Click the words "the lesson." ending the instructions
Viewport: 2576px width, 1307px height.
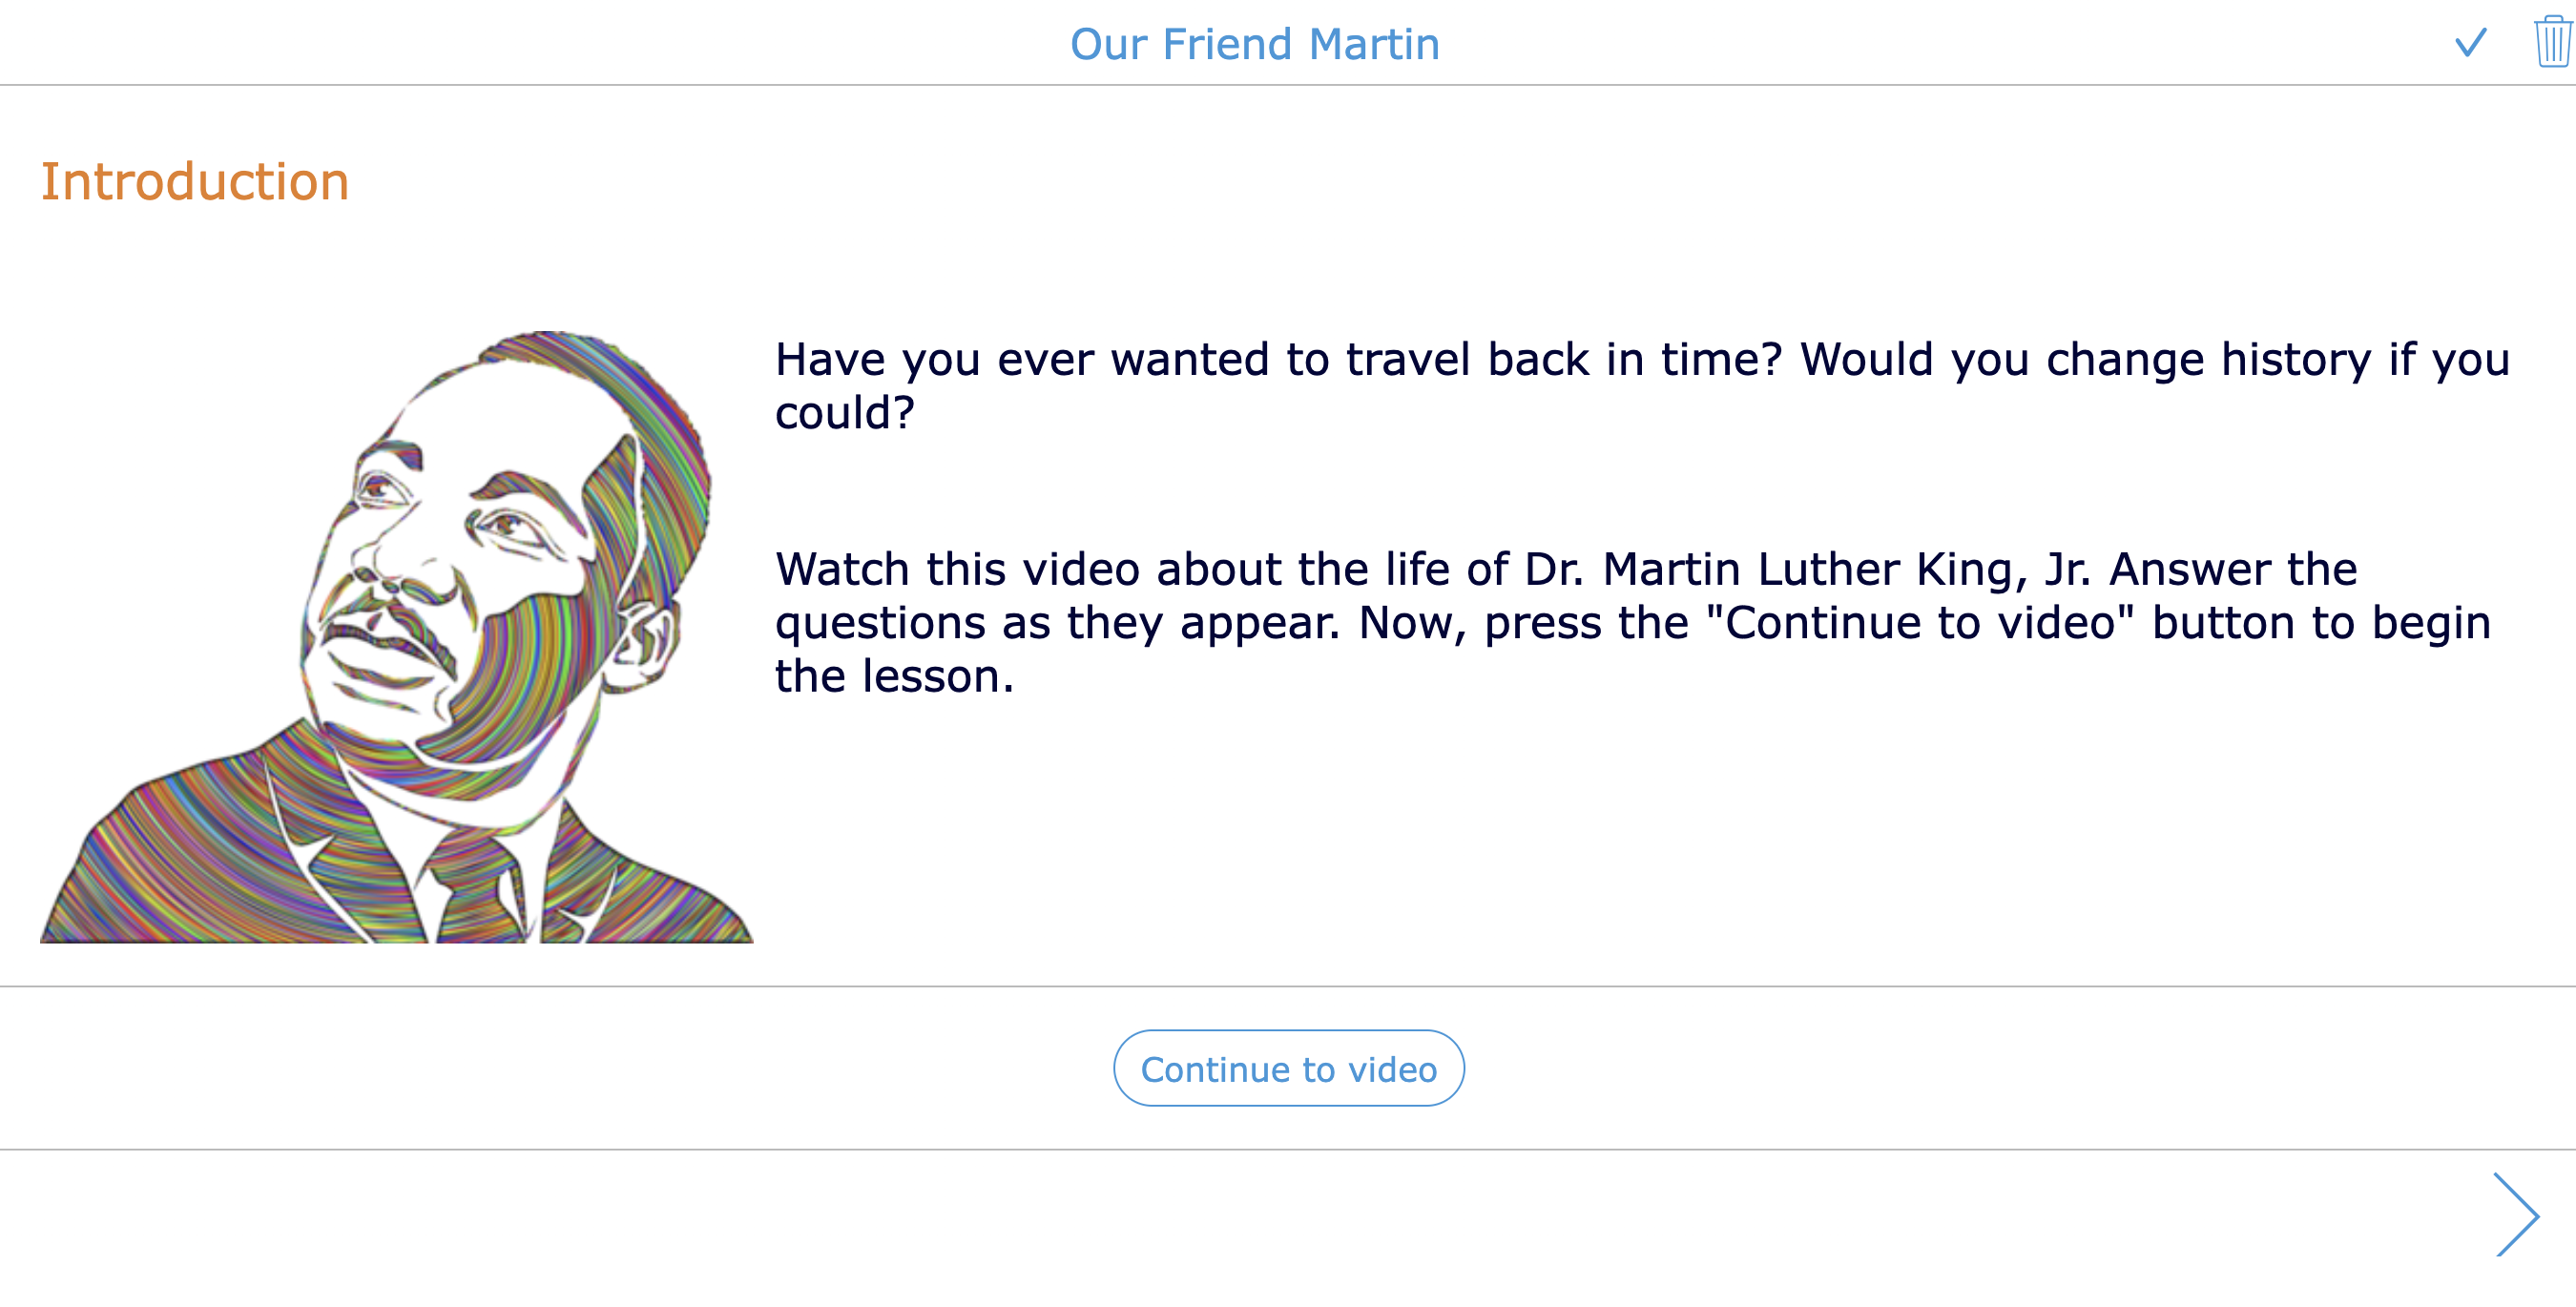point(894,677)
